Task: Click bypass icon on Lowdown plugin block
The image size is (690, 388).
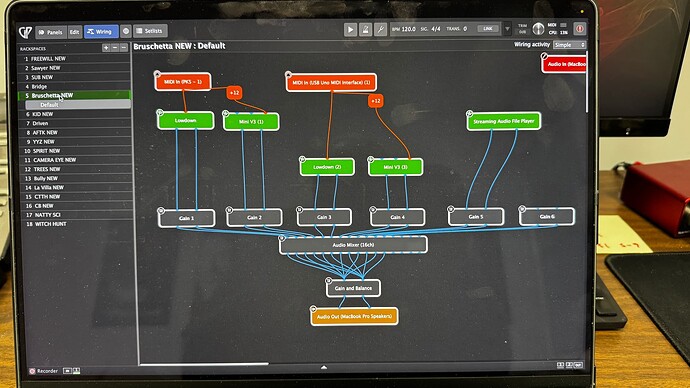Action: tap(160, 113)
